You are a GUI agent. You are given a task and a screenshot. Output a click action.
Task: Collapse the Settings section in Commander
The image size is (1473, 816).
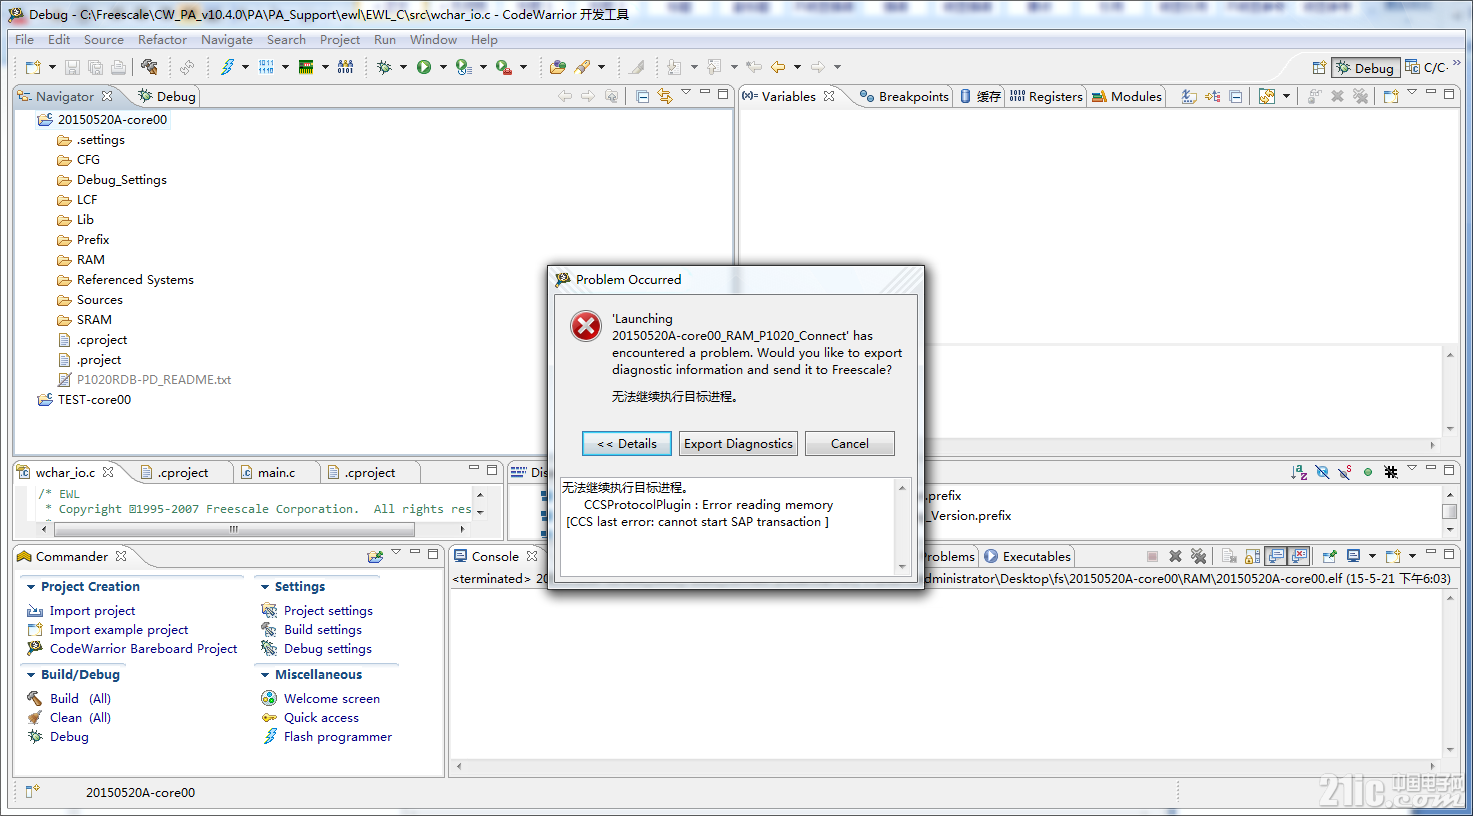coord(265,587)
